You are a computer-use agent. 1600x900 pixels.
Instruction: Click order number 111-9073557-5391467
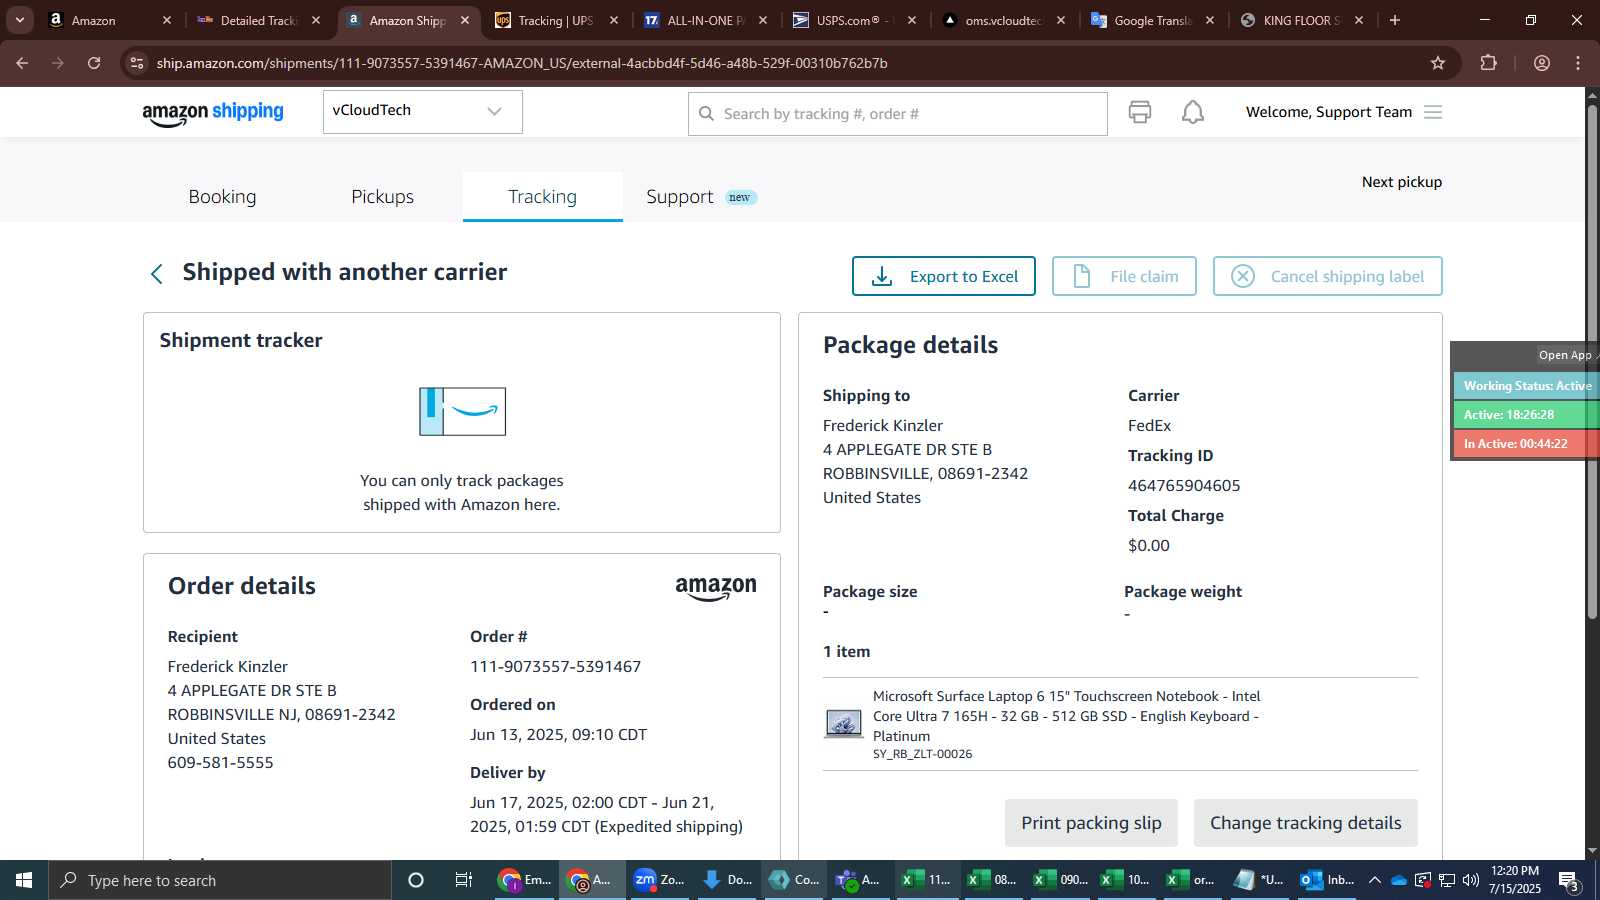555,667
